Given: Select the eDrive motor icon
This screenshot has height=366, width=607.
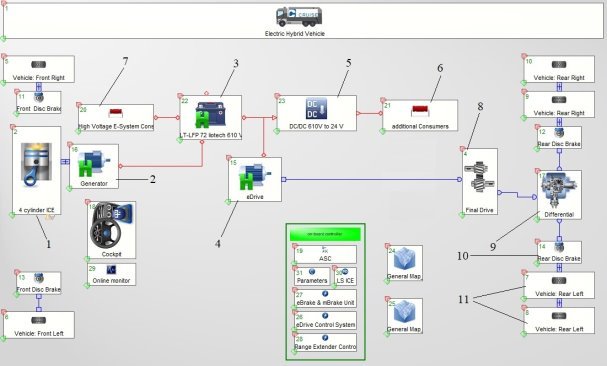Looking at the screenshot, I should tap(254, 177).
